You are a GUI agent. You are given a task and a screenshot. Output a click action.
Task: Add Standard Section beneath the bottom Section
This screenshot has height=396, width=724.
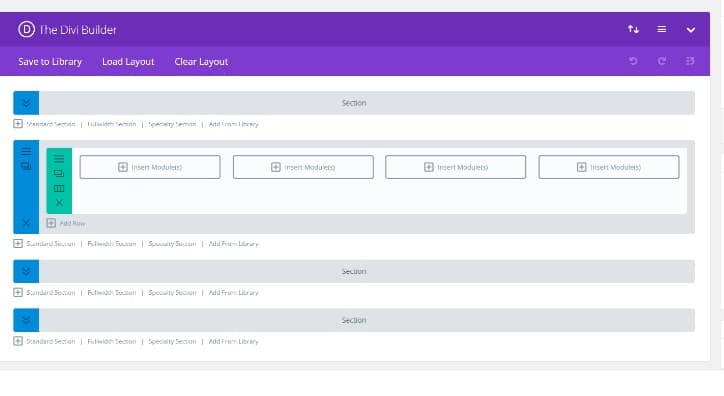pos(50,342)
